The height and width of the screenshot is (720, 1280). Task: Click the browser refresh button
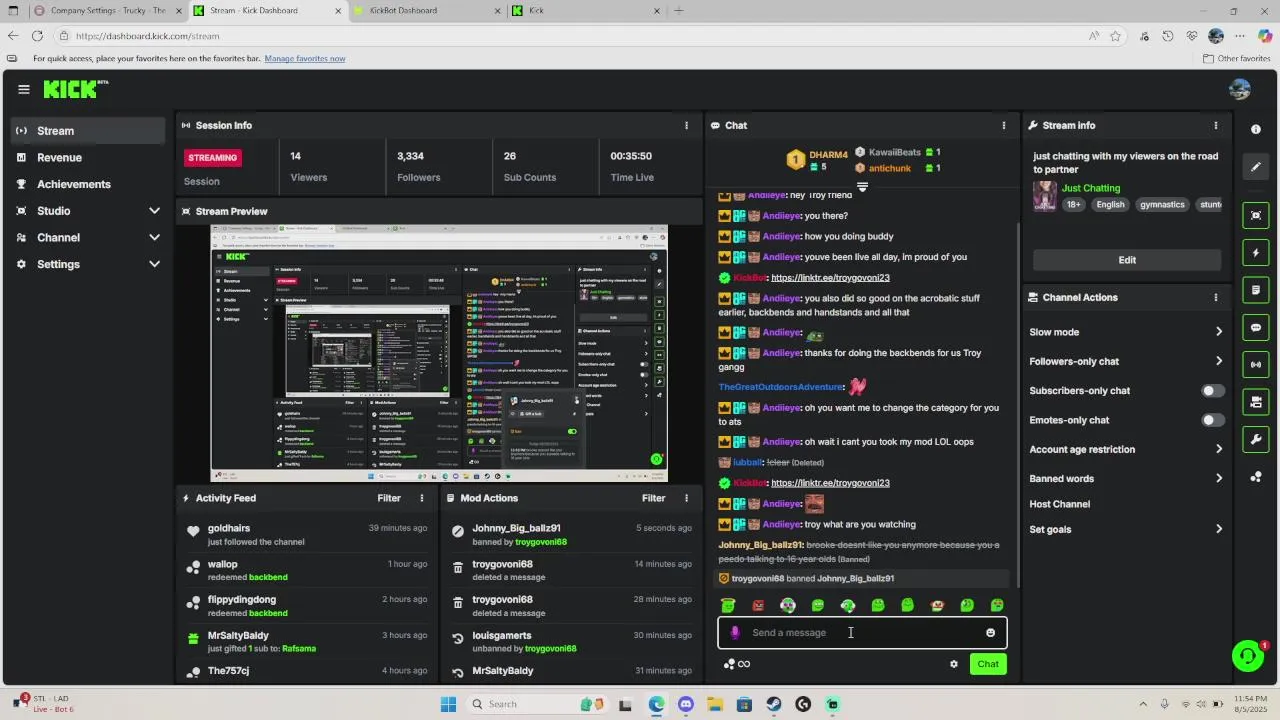[37, 36]
